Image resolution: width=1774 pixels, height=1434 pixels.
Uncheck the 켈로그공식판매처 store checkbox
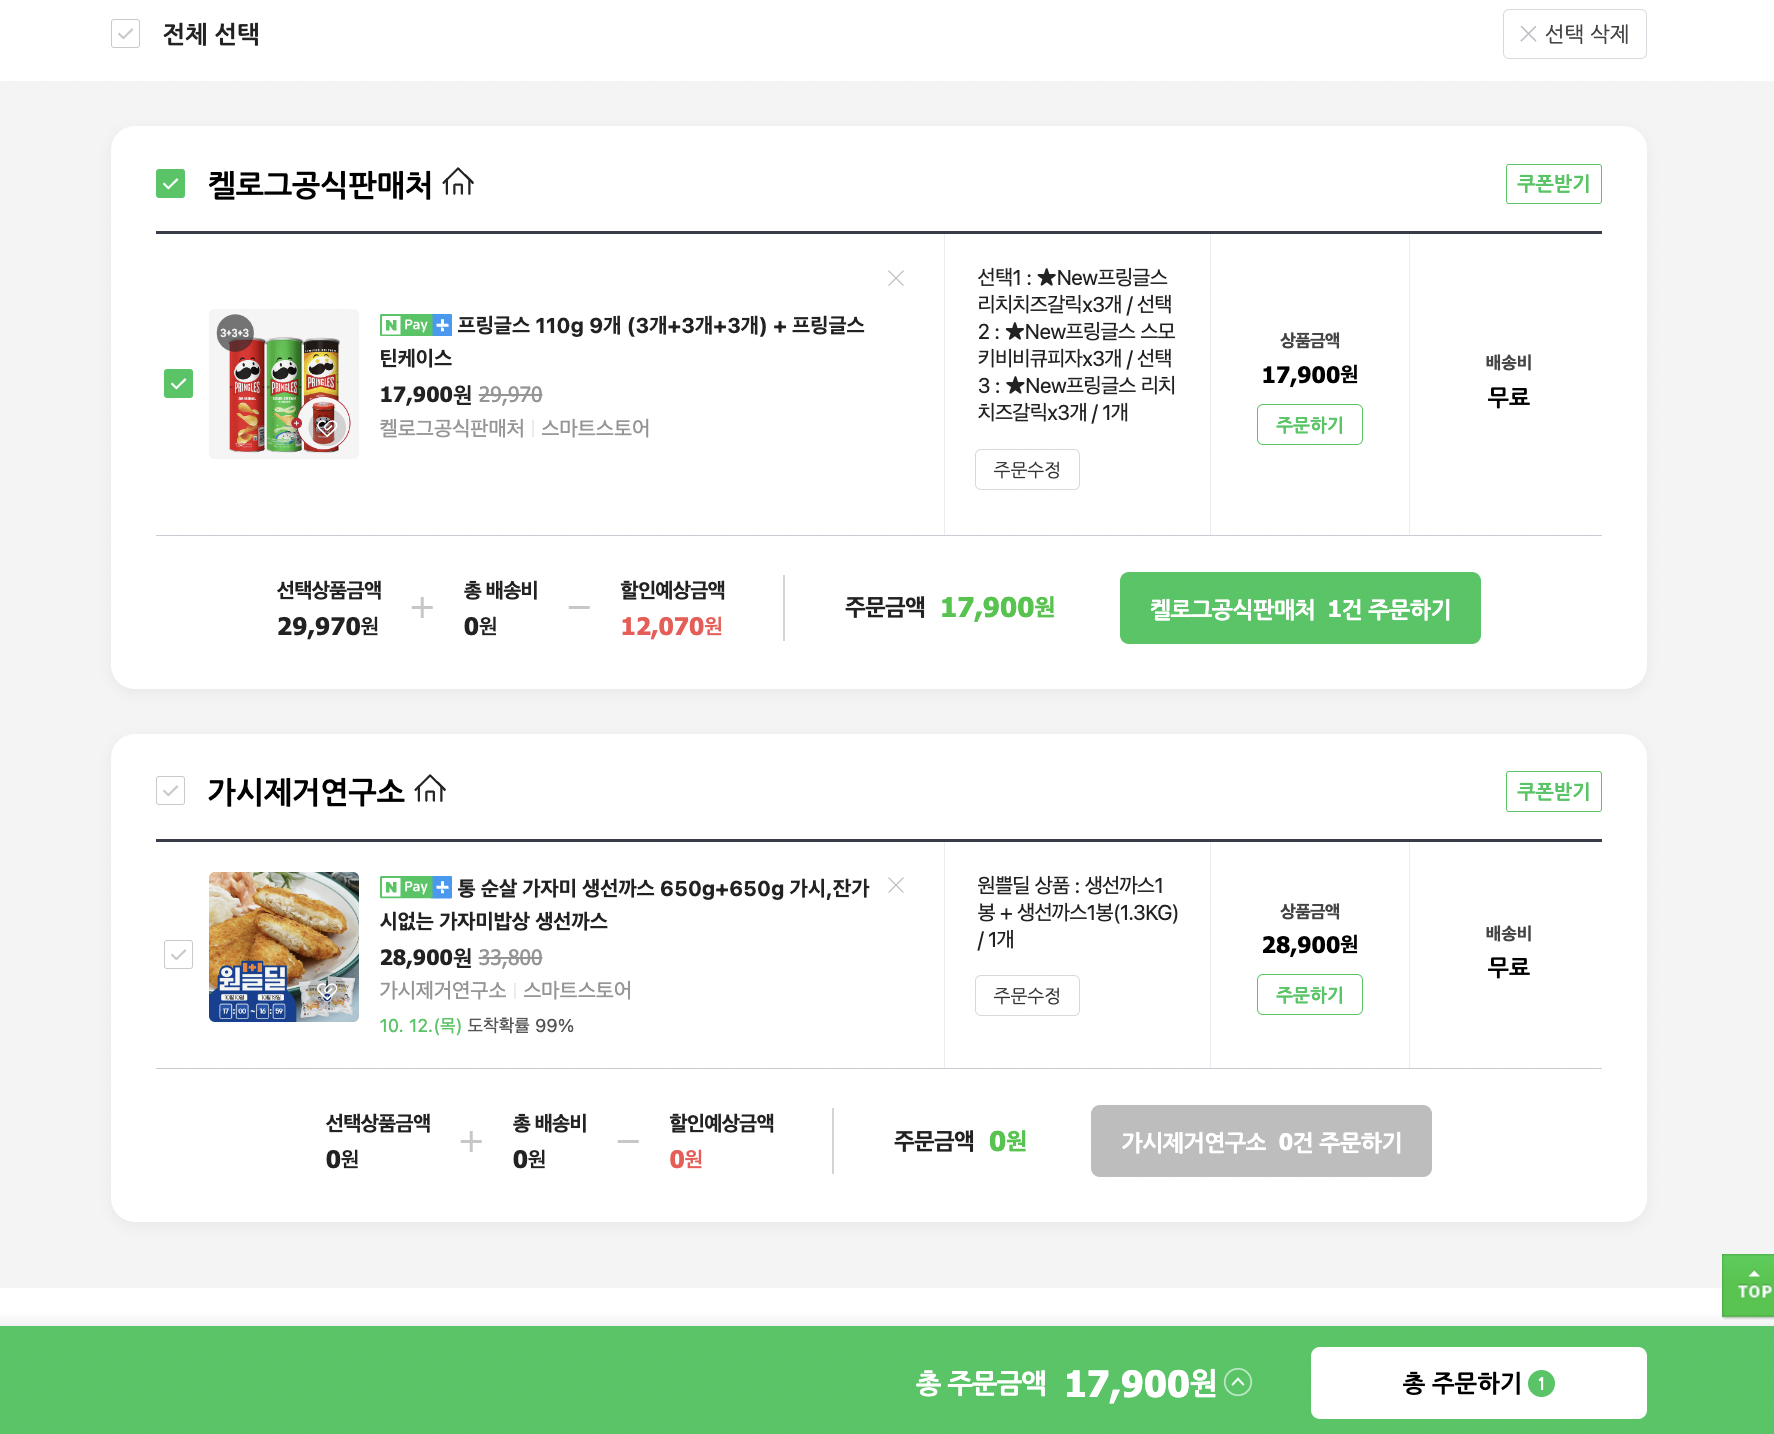pos(171,184)
